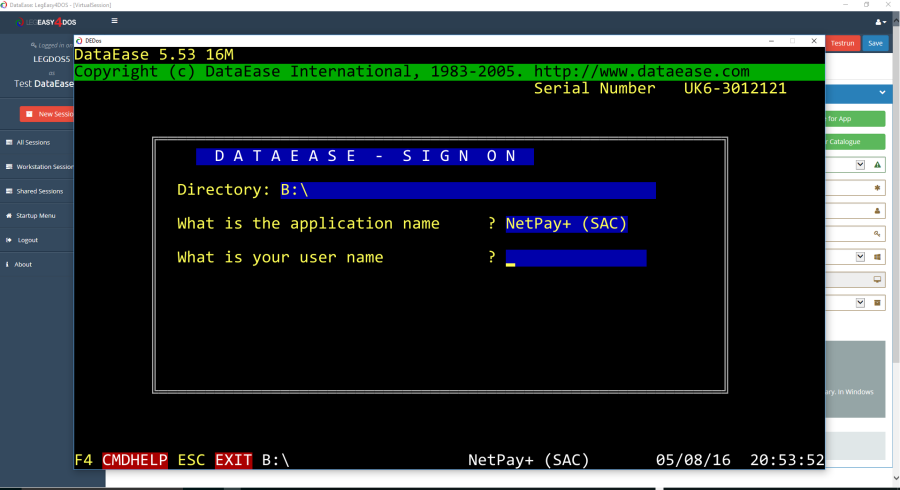Click the red CMDHELP label in status bar

coord(135,460)
